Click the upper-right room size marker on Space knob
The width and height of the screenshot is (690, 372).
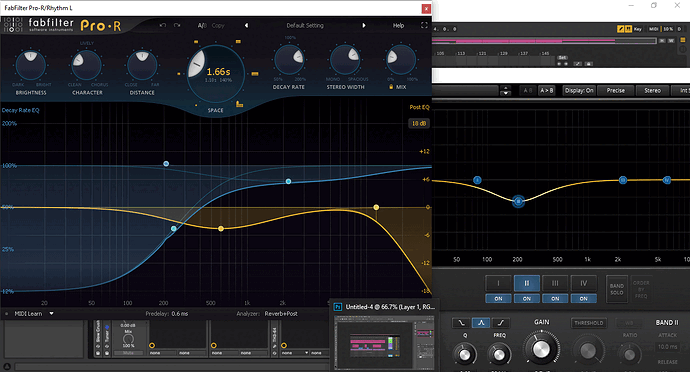coord(238,41)
